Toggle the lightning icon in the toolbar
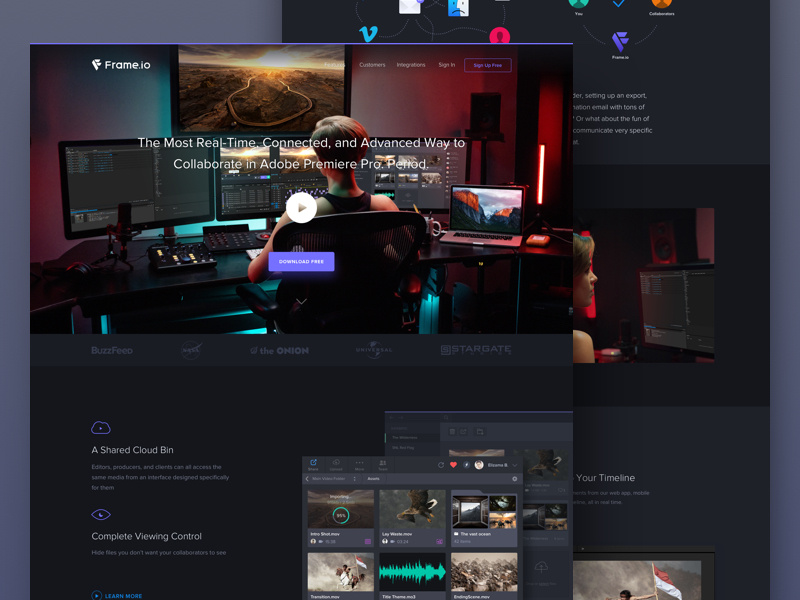 click(466, 464)
